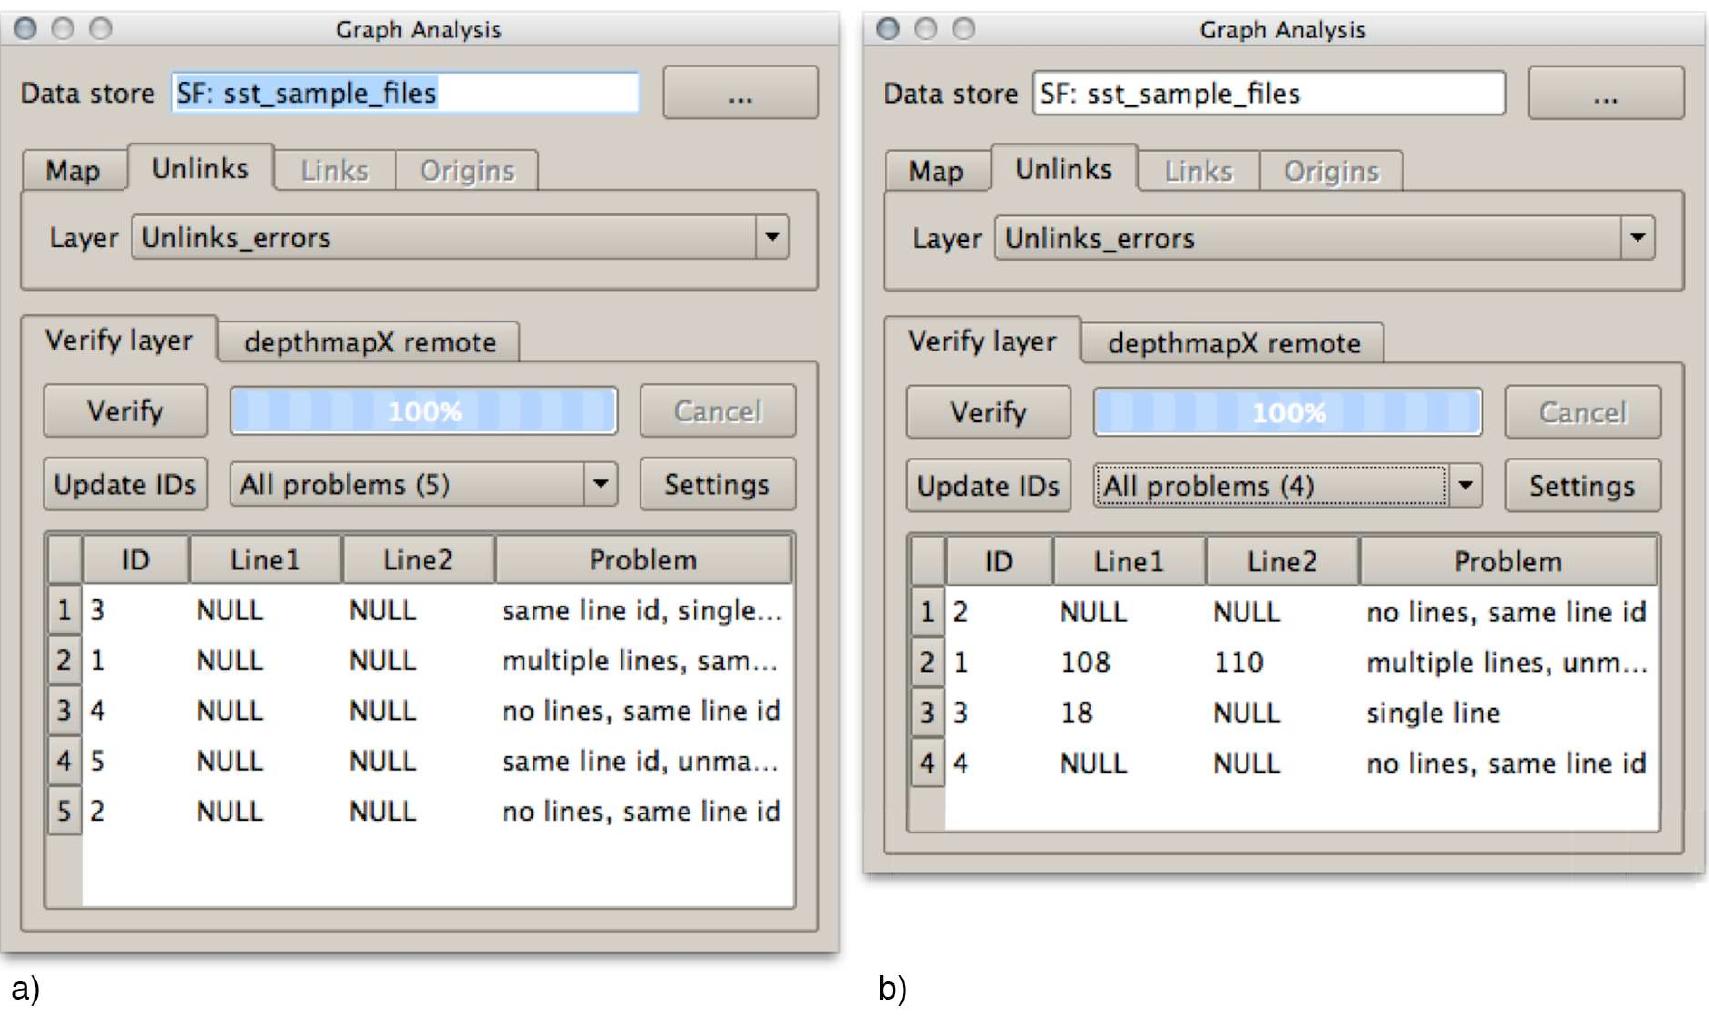1709x1018 pixels.
Task: Browse data store with ... button, right window
Action: click(x=1606, y=94)
